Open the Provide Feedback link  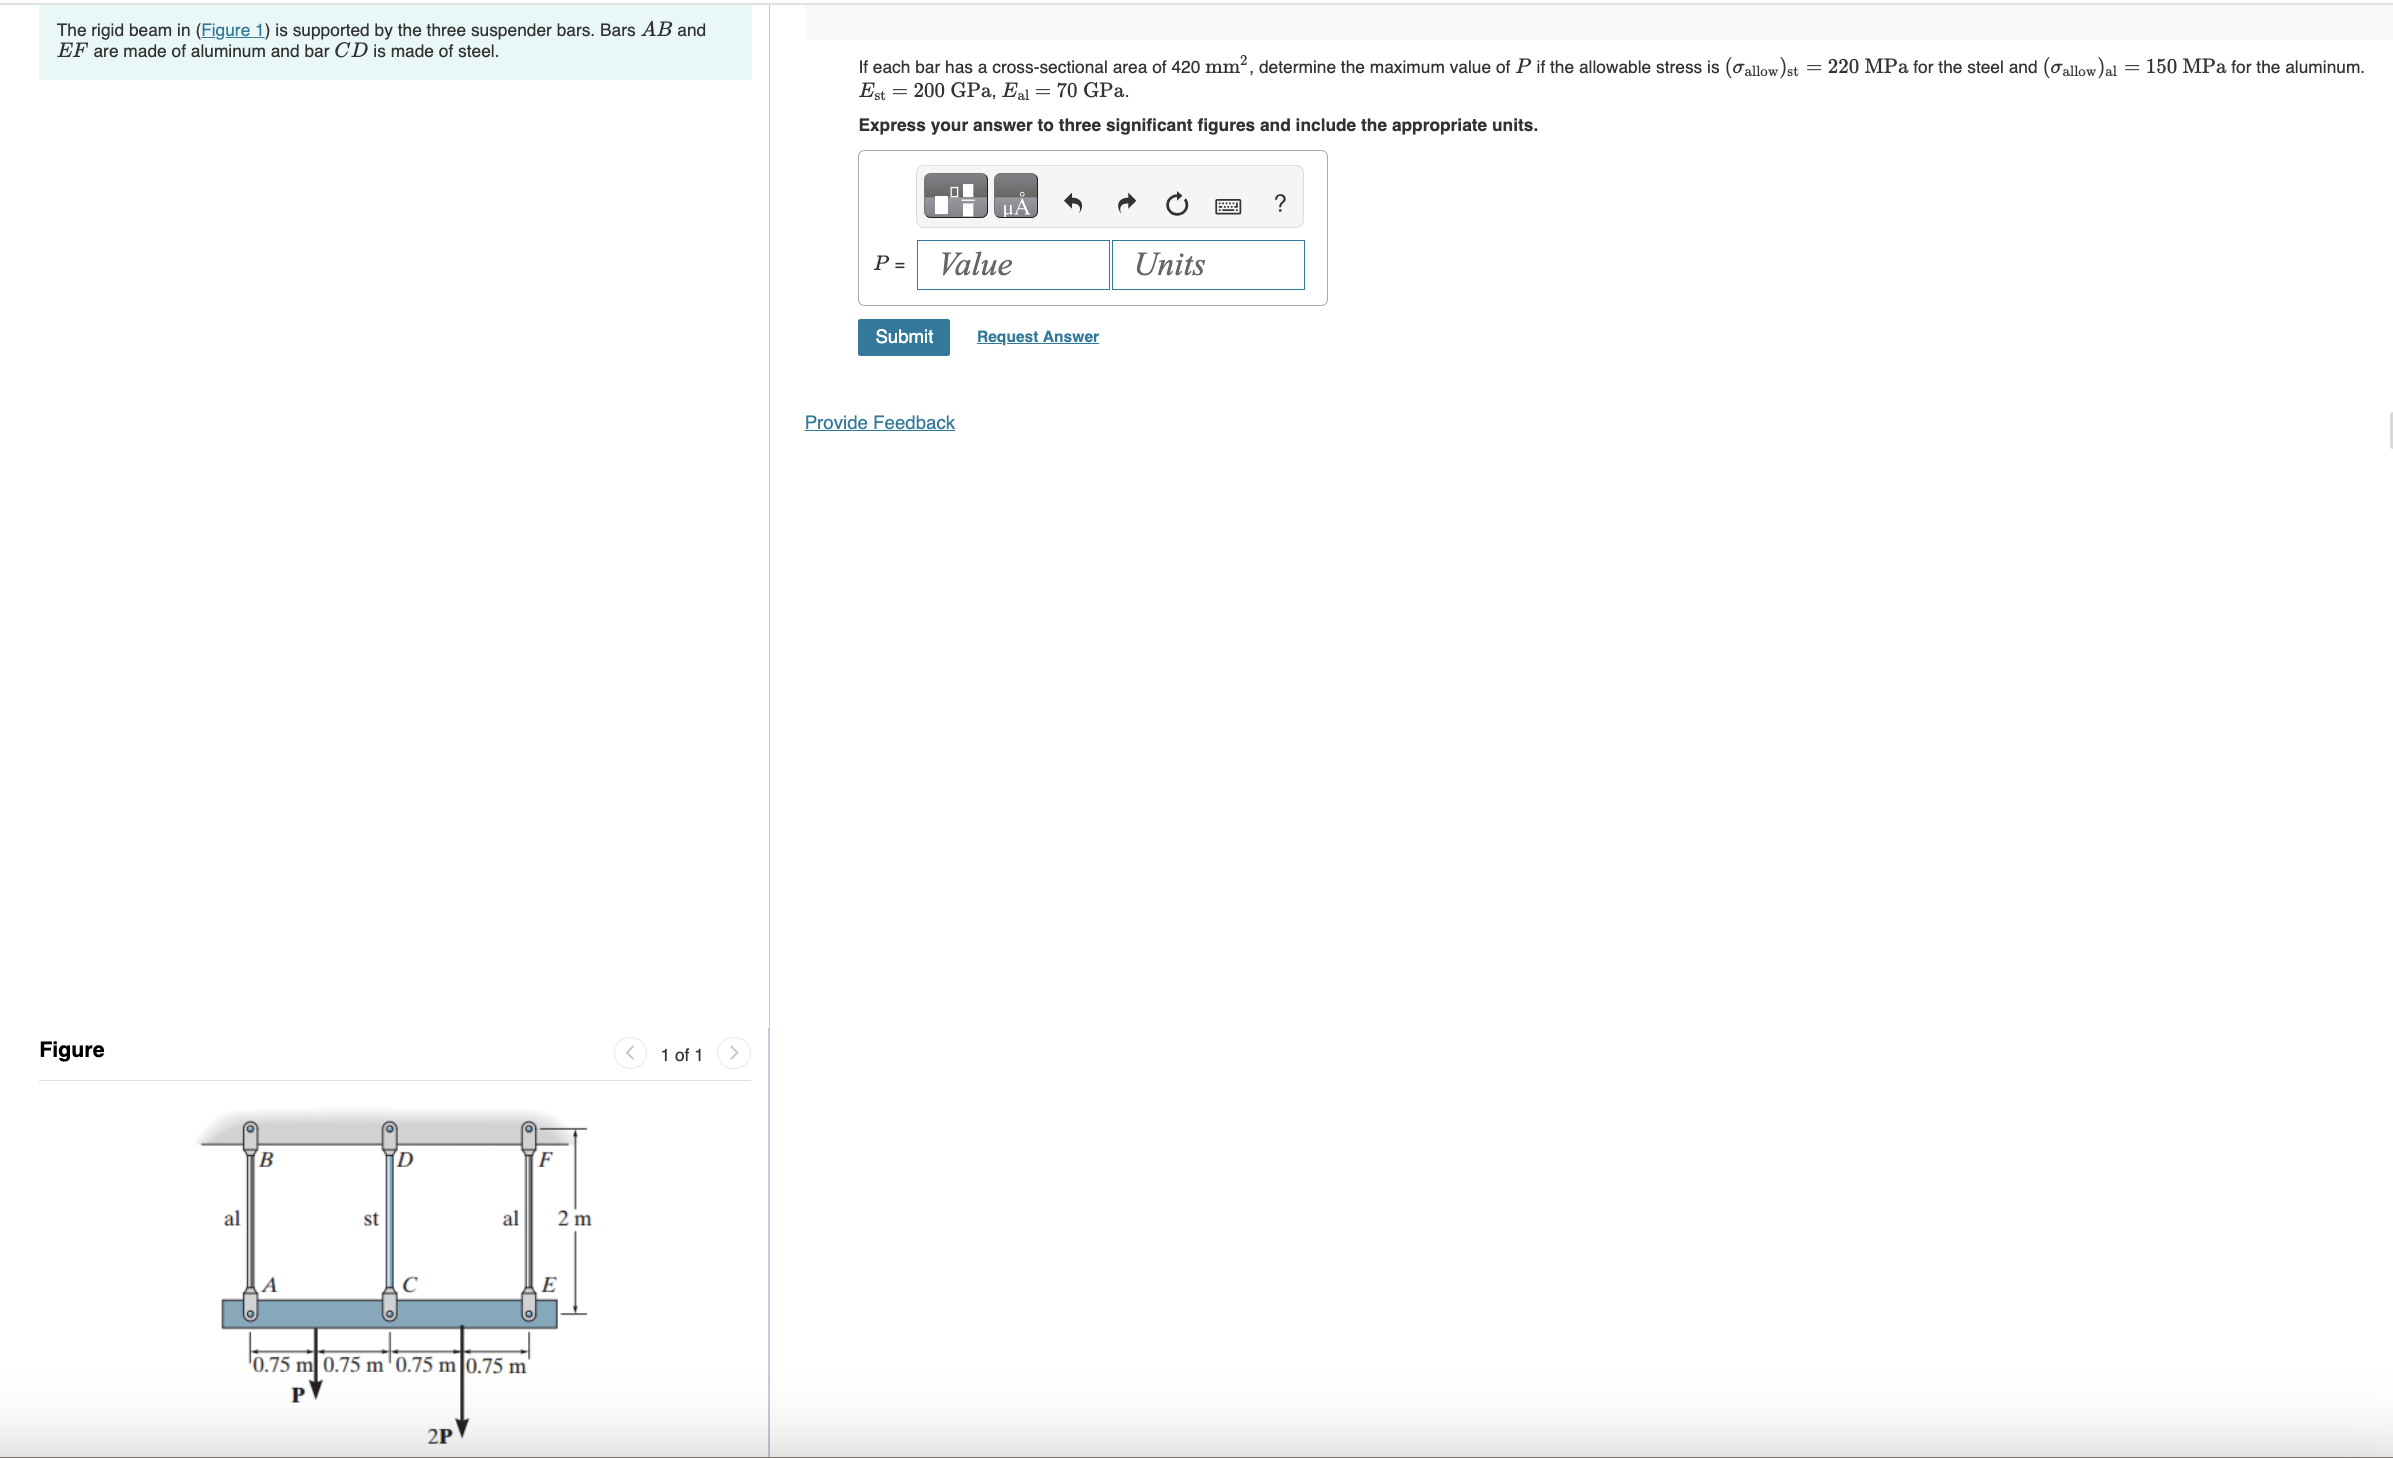coord(879,423)
